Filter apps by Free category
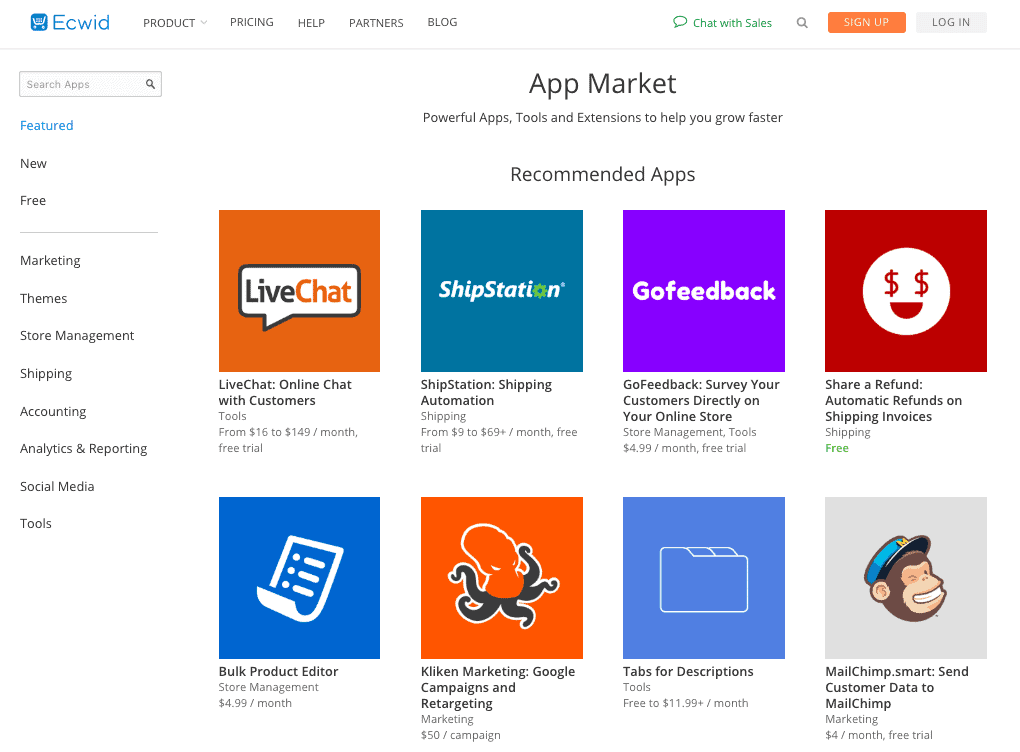Viewport: 1020px width, 752px height. click(x=33, y=200)
